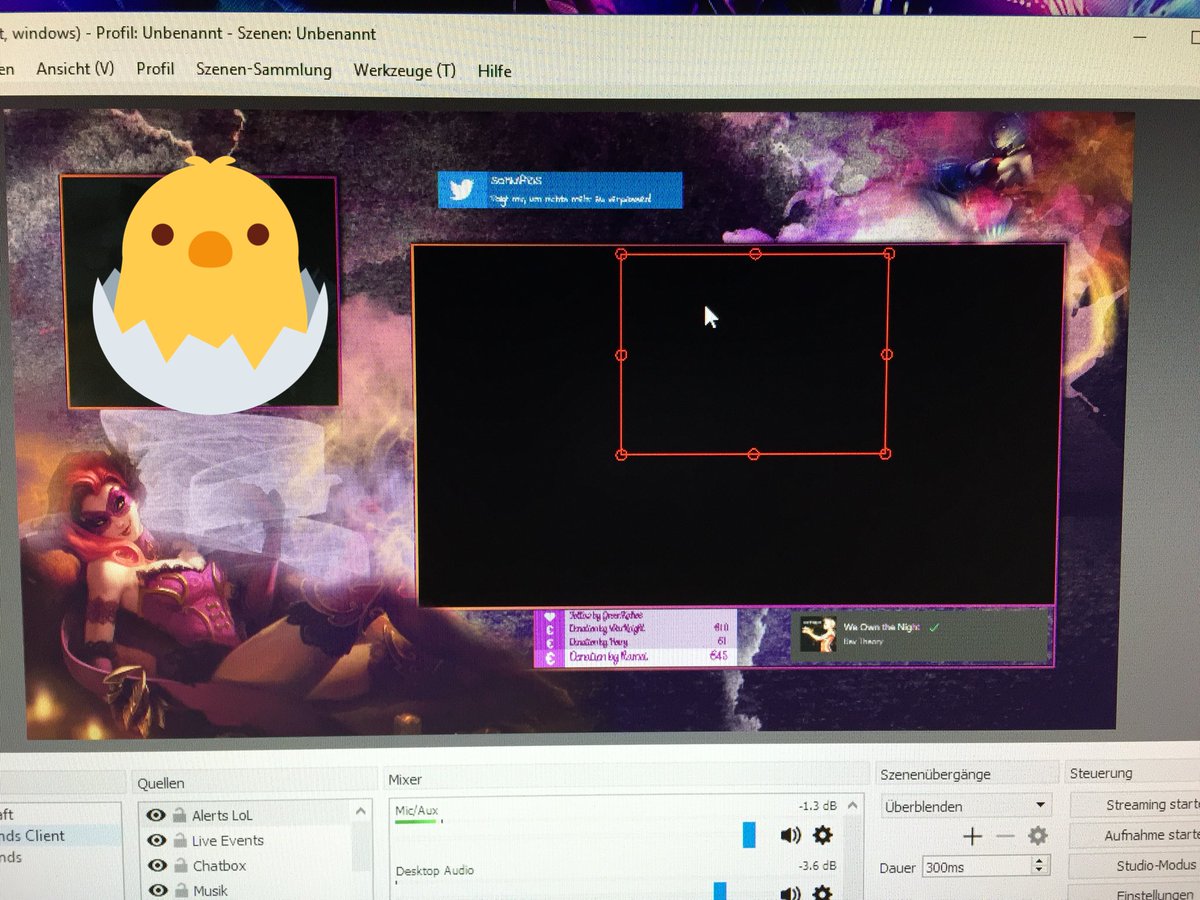
Task: Open the Überblenden transition dropdown
Action: 965,806
